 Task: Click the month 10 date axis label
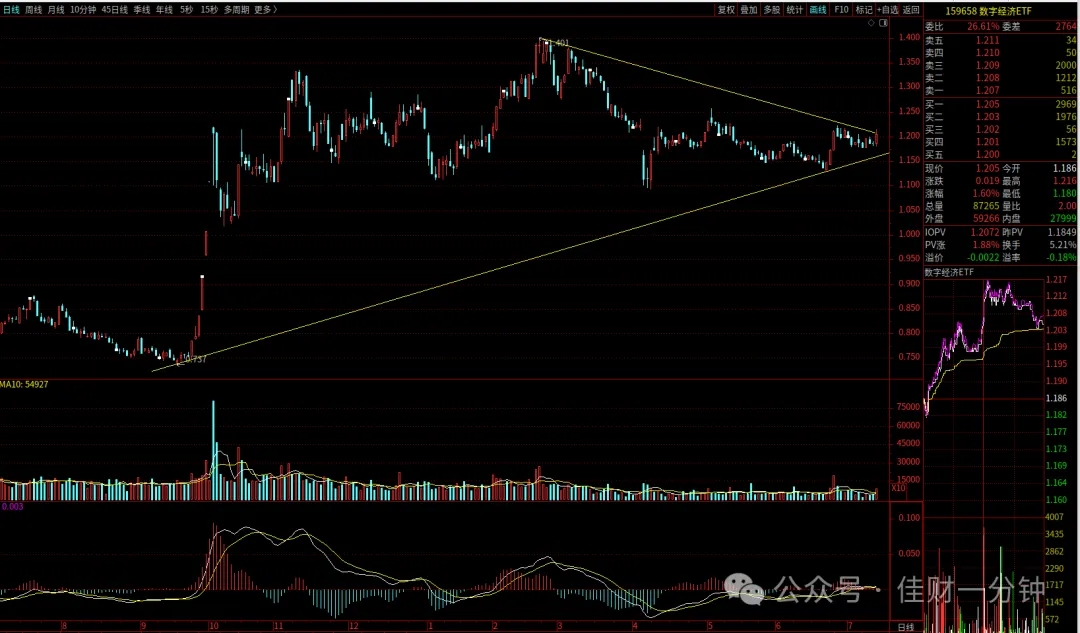(214, 626)
